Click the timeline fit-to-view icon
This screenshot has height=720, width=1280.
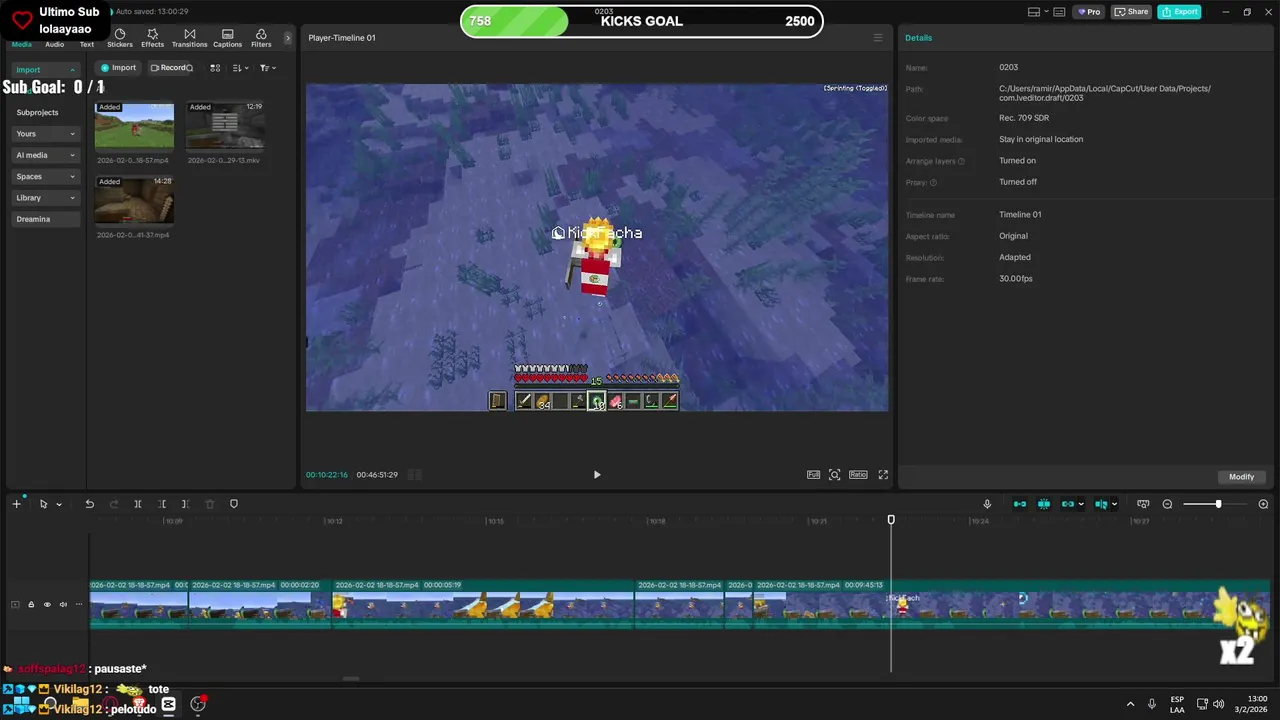click(1143, 504)
